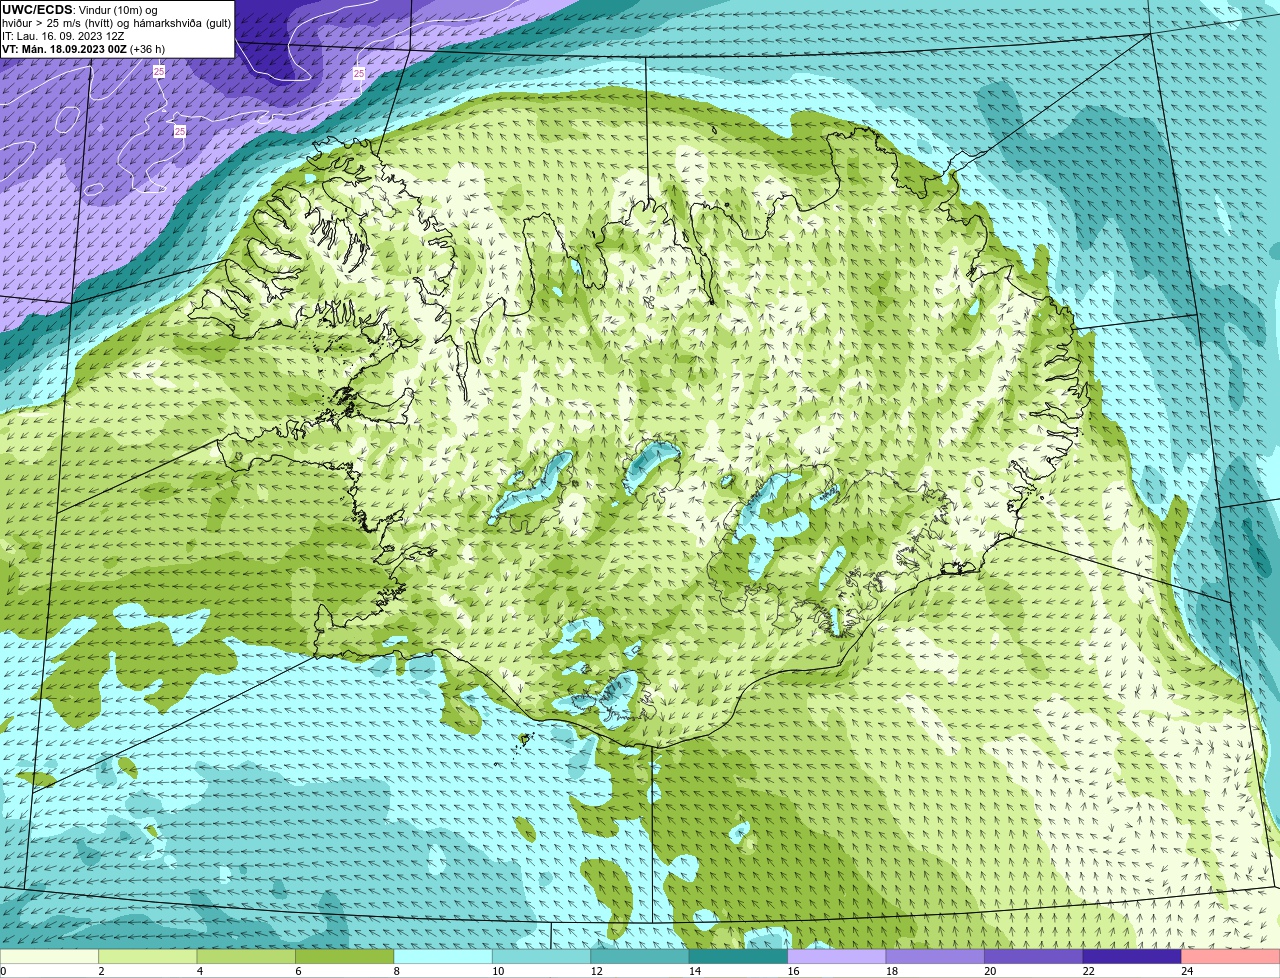Select the 'hviður > 25 m/s (hvítt)' description line
Image resolution: width=1280 pixels, height=978 pixels.
pyautogui.click(x=116, y=23)
